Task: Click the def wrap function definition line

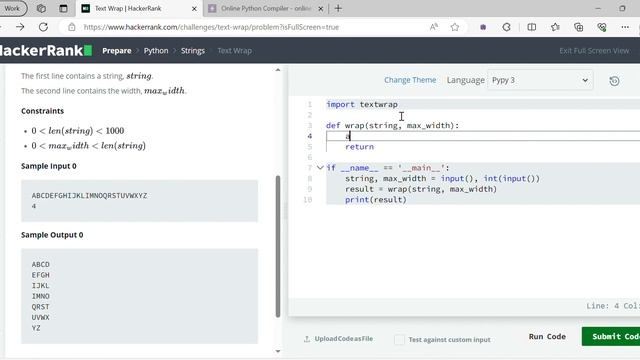Action: coord(393,126)
